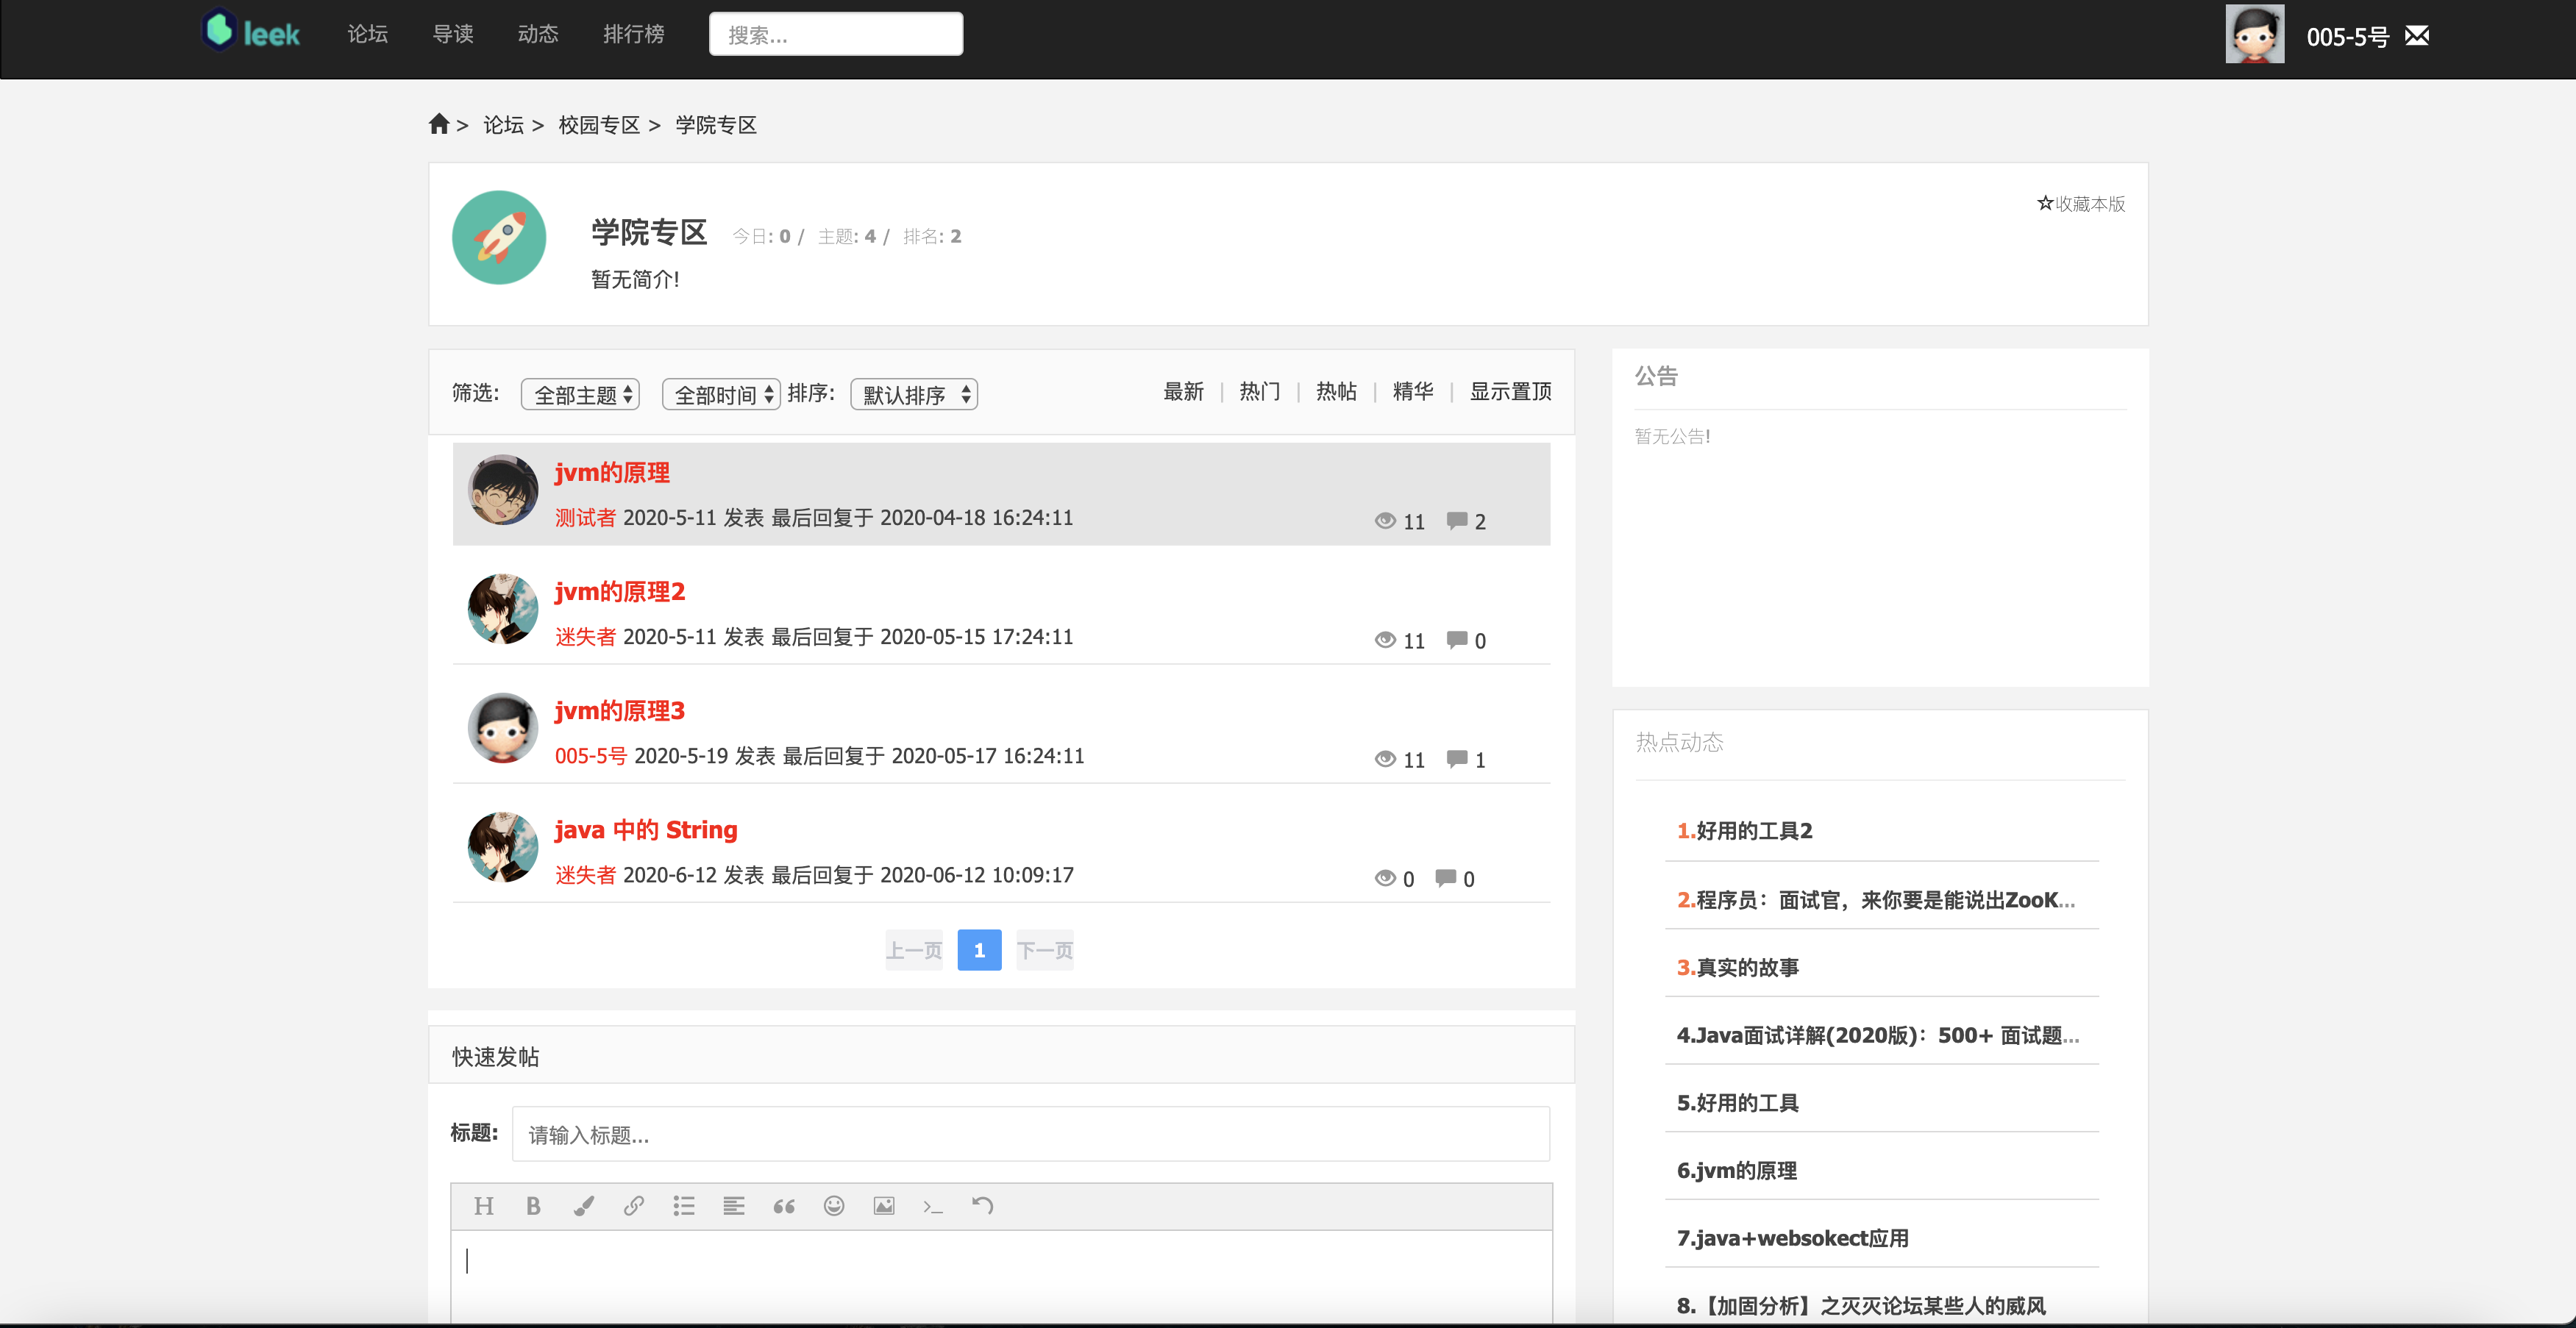Click the star 收藏本版 link
This screenshot has width=2576, height=1328.
tap(2081, 203)
